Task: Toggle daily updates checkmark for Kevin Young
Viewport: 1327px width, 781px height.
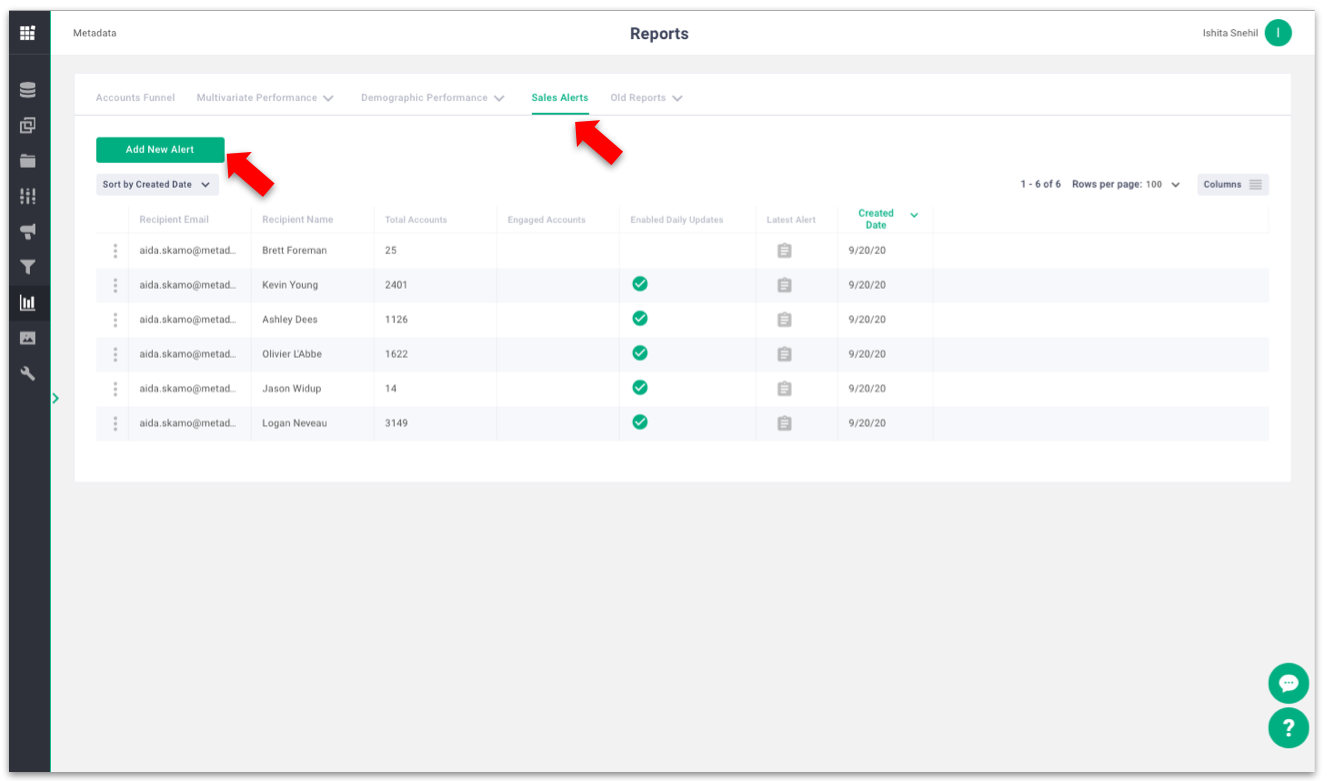Action: [x=640, y=284]
